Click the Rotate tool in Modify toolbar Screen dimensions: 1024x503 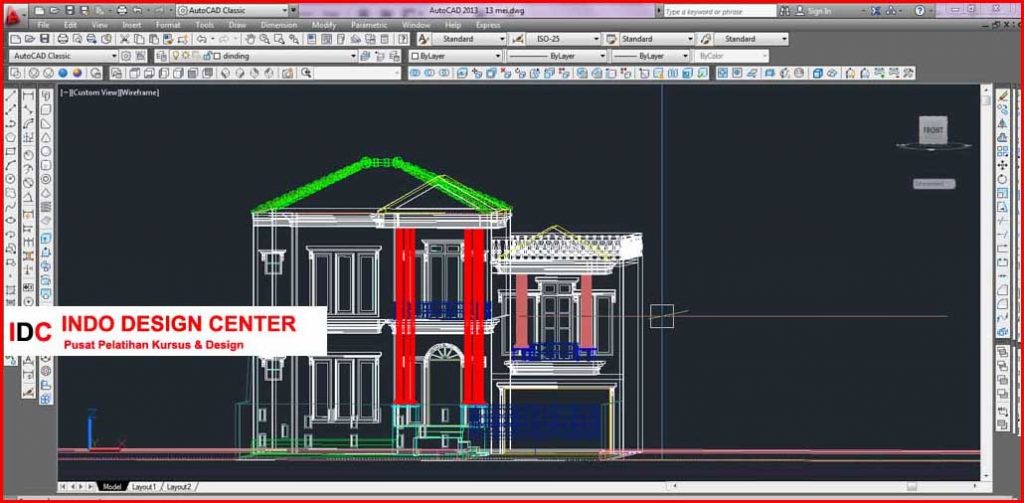point(1003,179)
